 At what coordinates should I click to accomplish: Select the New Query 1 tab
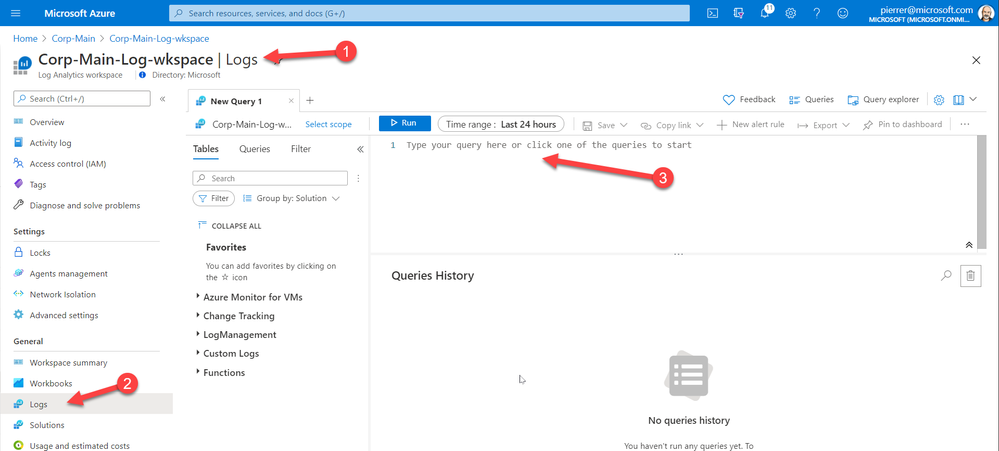[x=237, y=101]
